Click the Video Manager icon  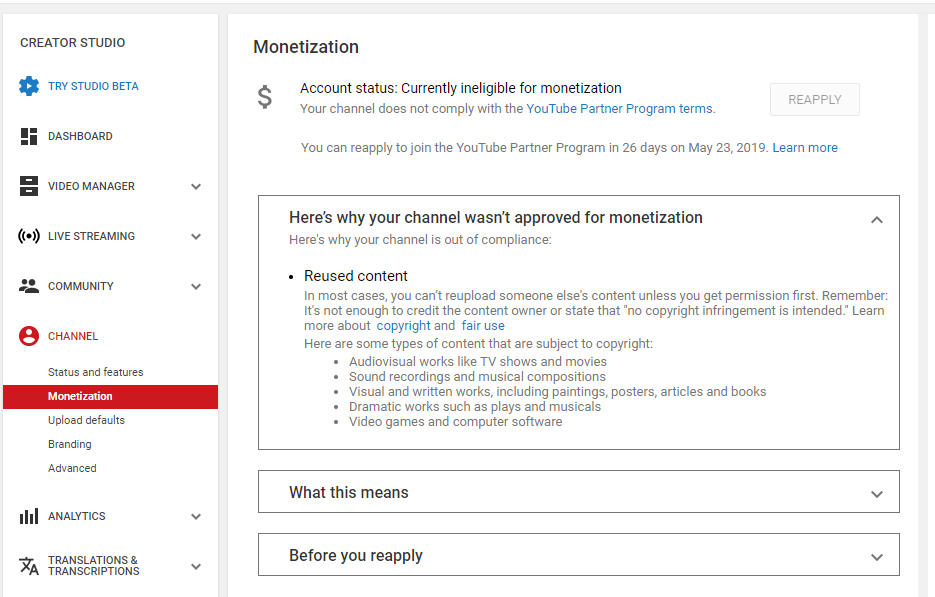coord(29,186)
